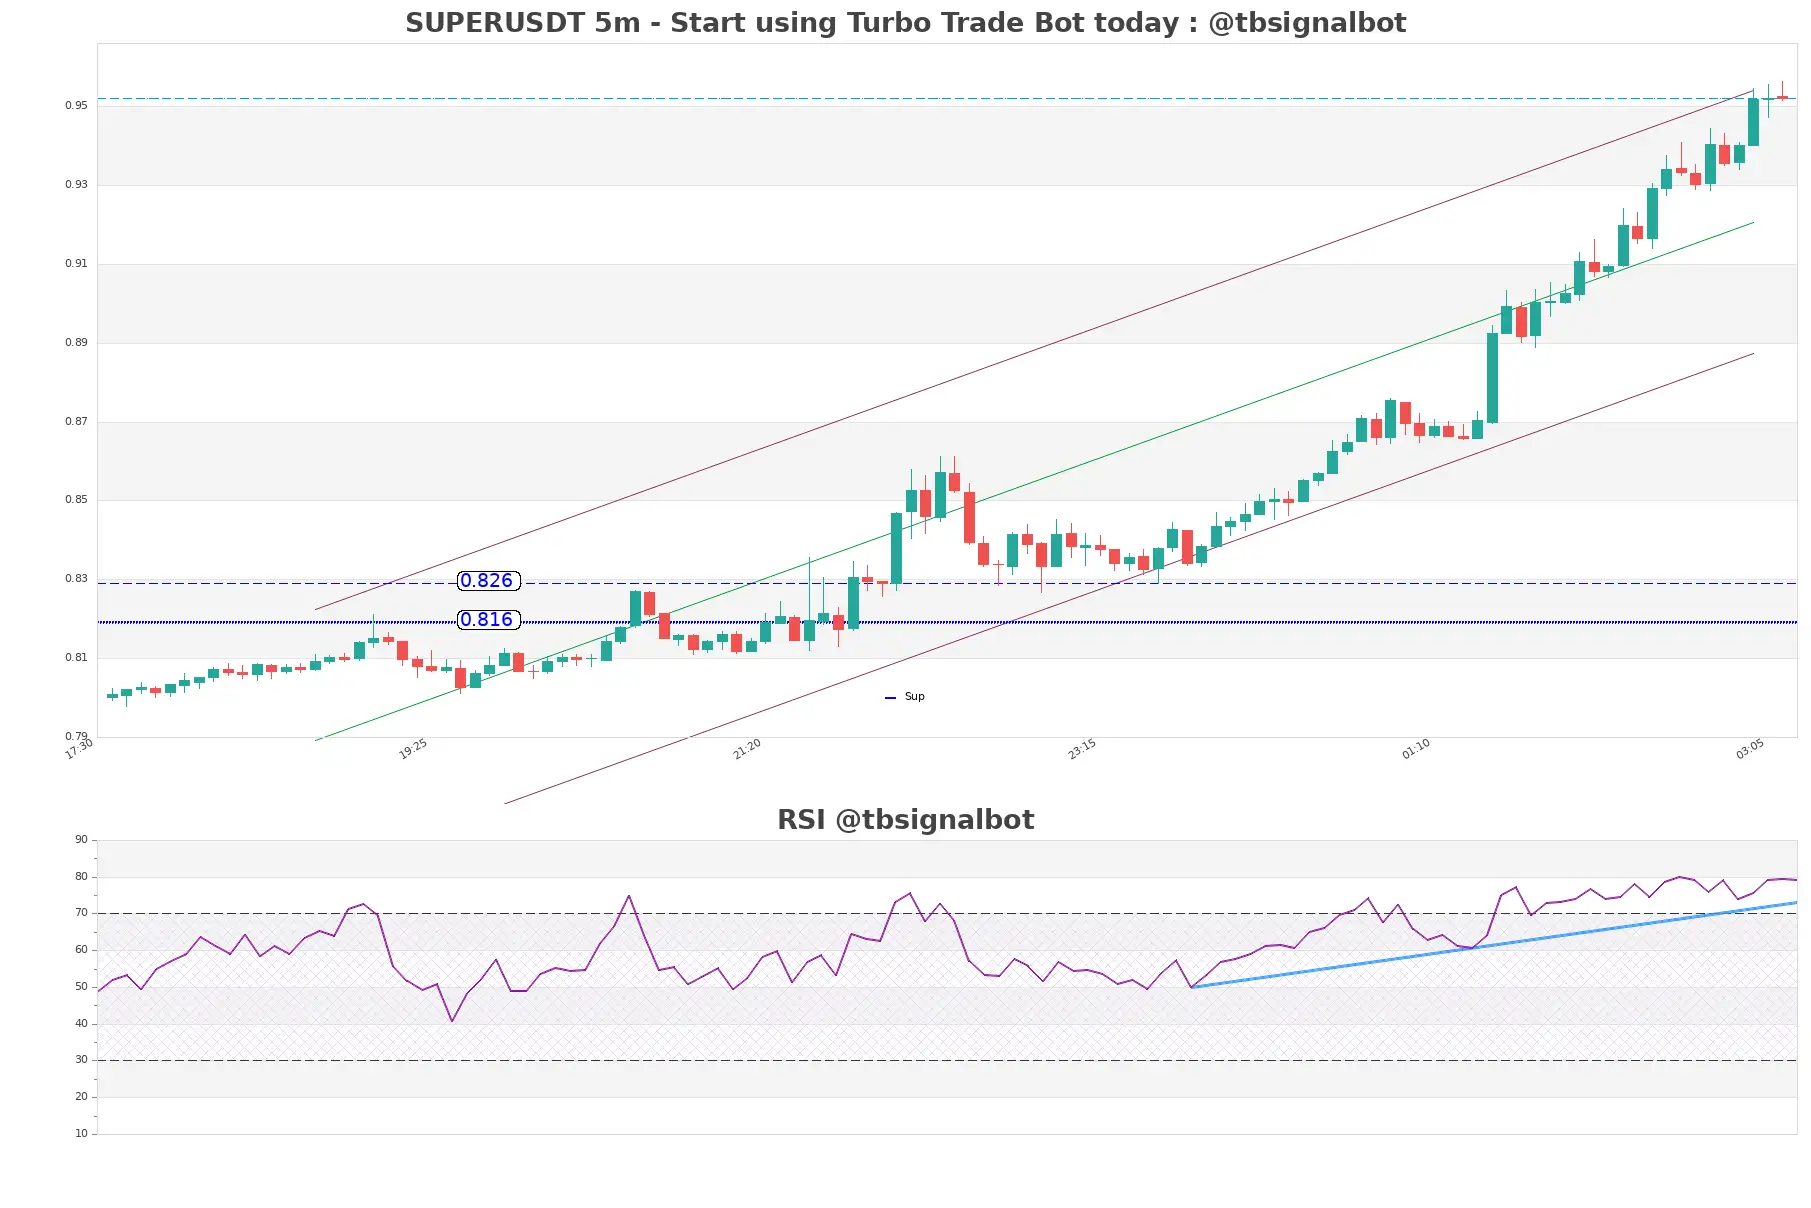
Task: Click the RSI 40 axis label
Action: click(x=81, y=1024)
